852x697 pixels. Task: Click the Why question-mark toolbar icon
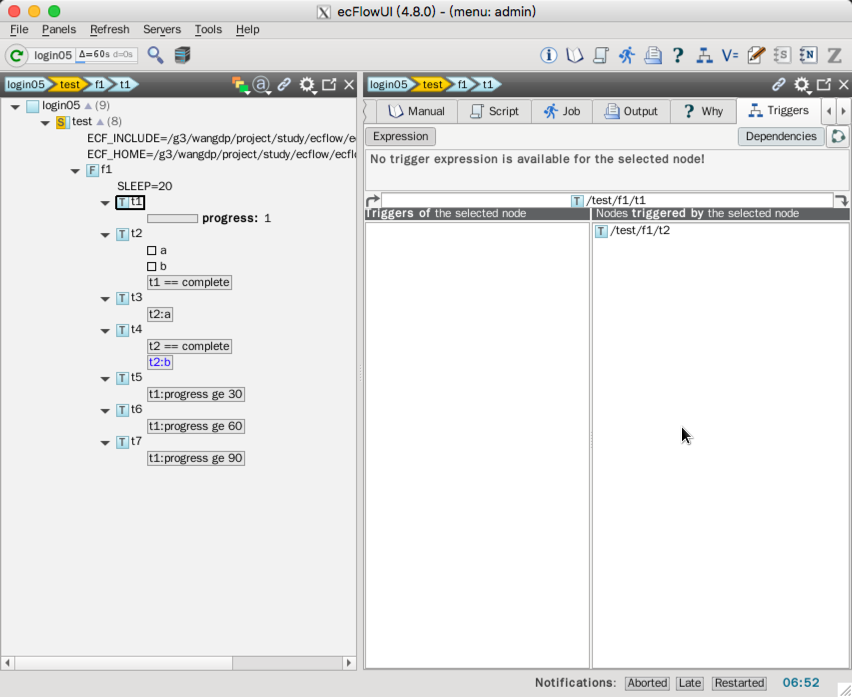tap(678, 55)
